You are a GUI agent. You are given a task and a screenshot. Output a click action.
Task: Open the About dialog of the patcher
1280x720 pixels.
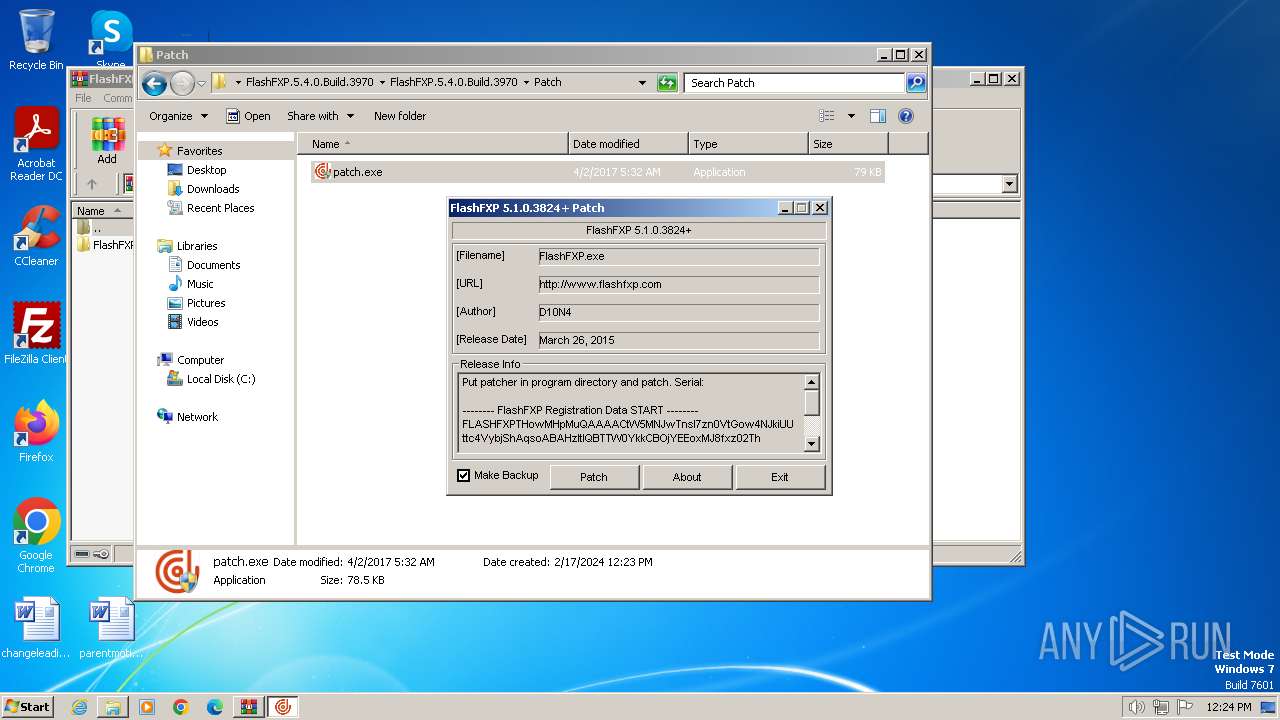pos(686,477)
